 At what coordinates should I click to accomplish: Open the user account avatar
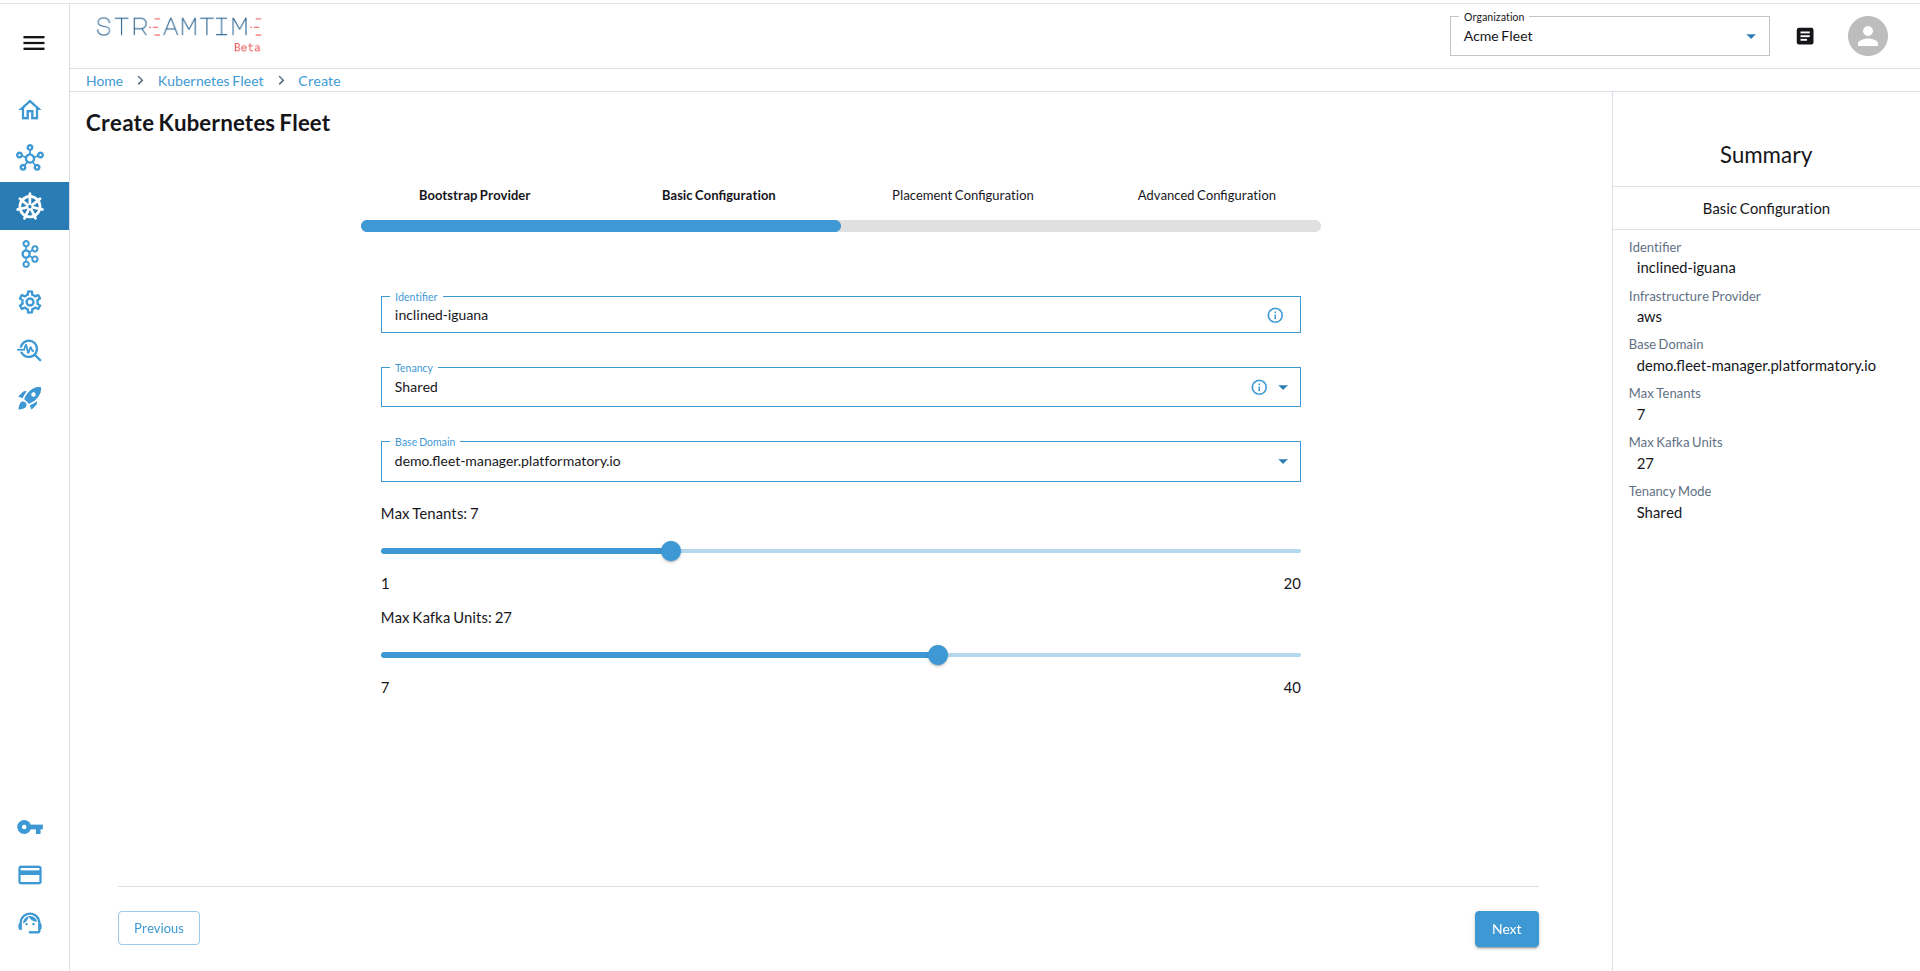[x=1867, y=36]
